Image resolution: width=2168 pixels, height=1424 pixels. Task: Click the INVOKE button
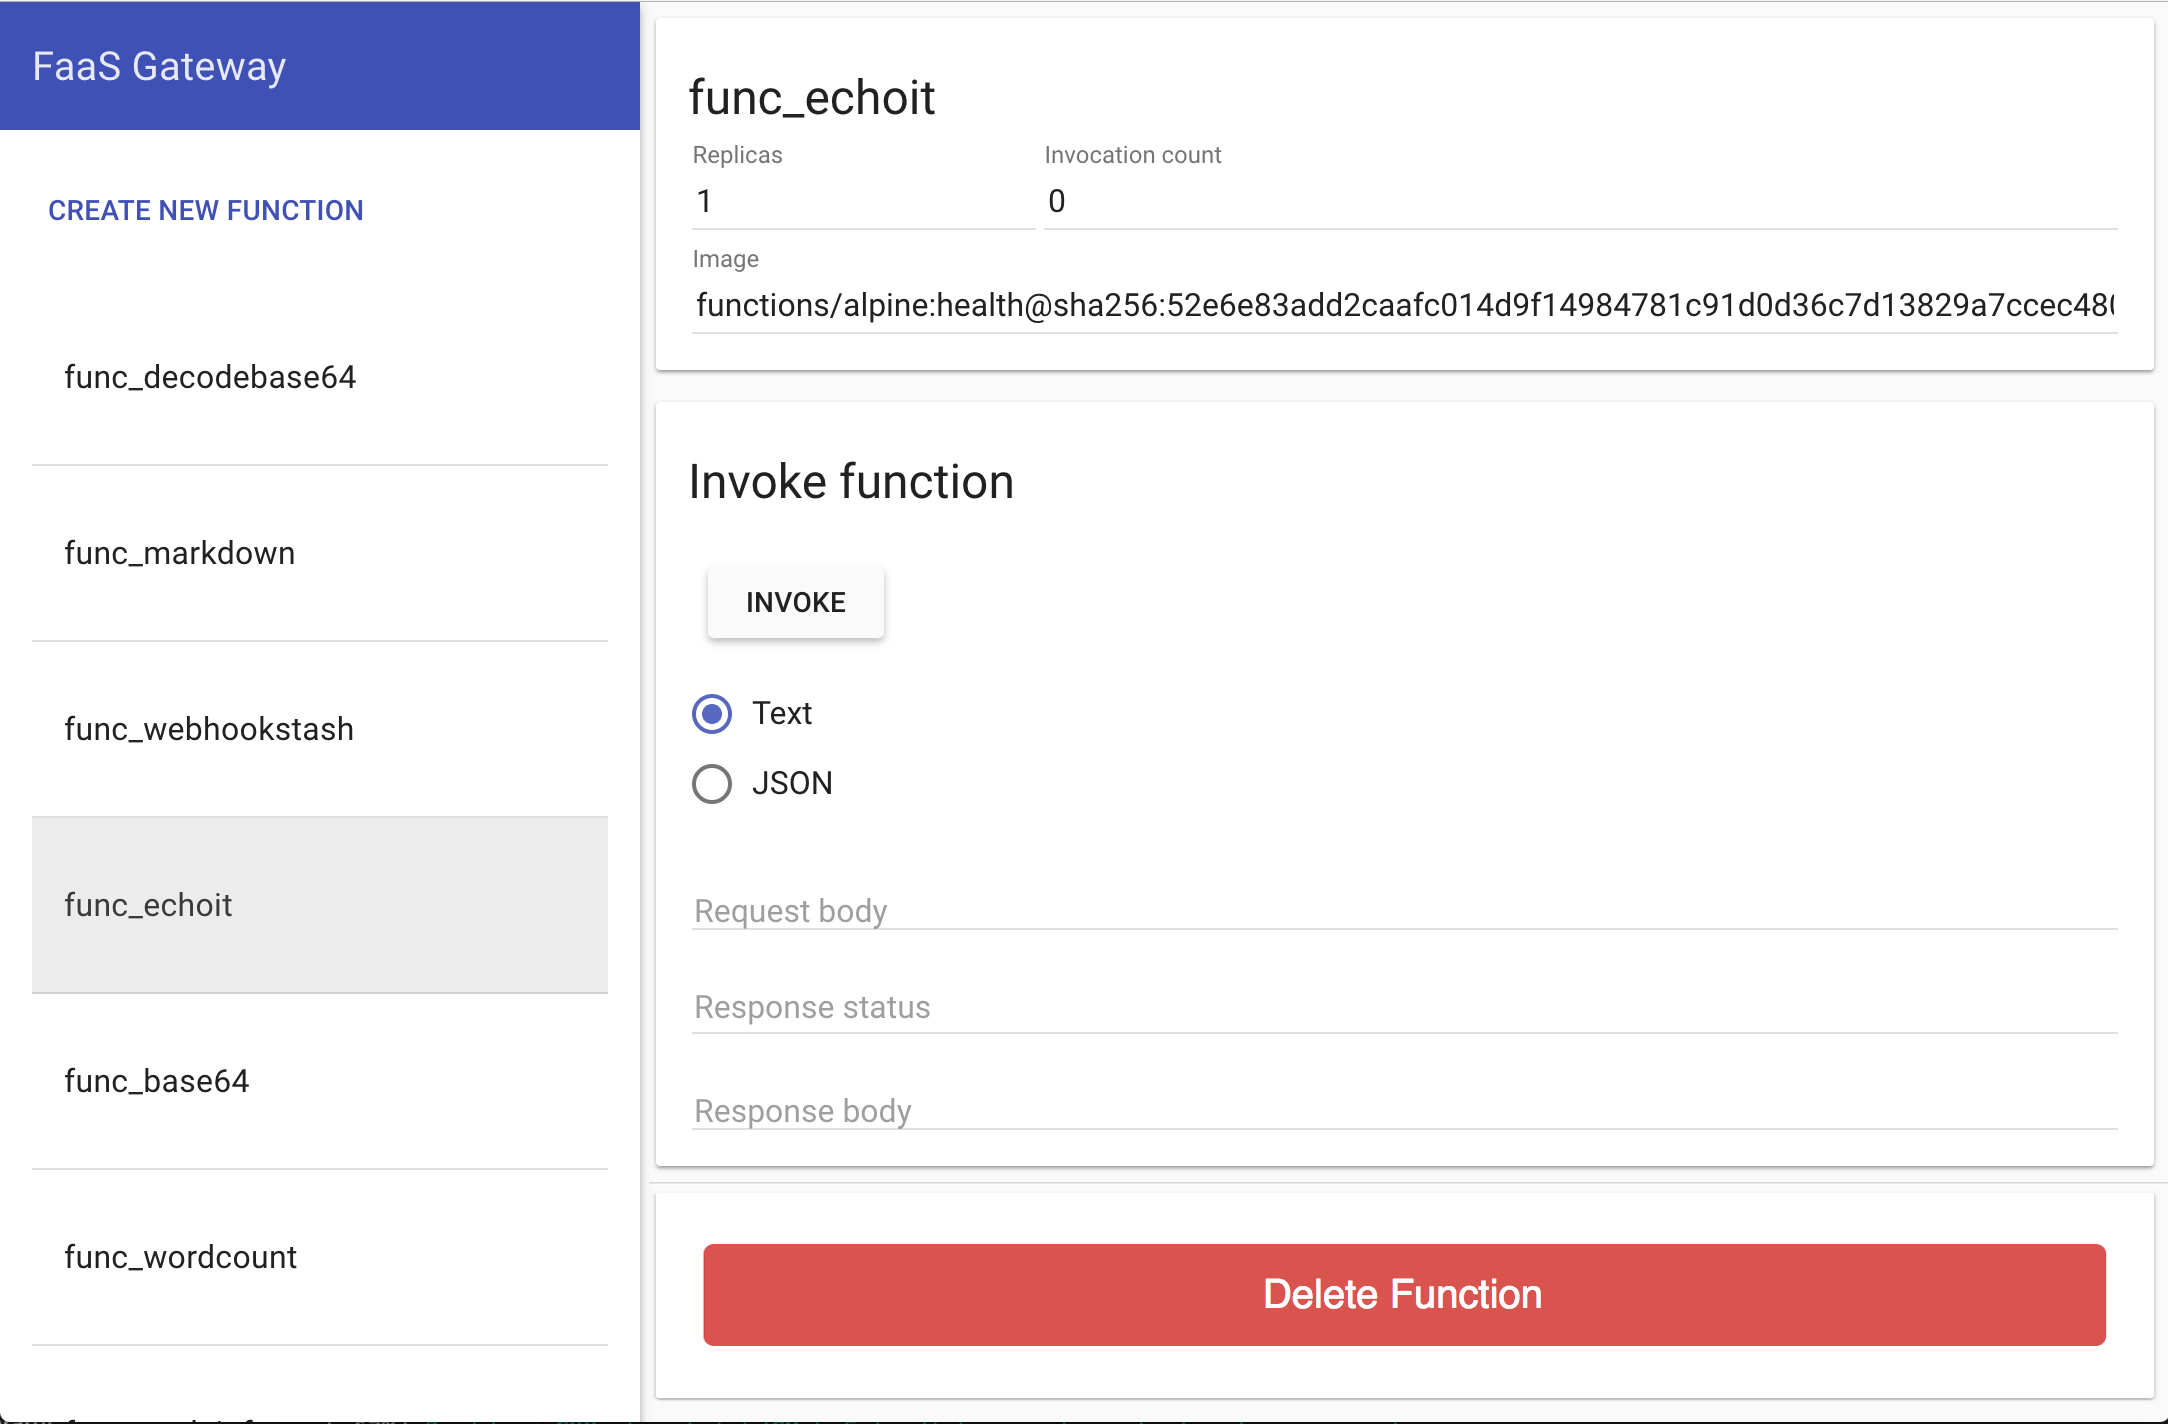point(796,602)
